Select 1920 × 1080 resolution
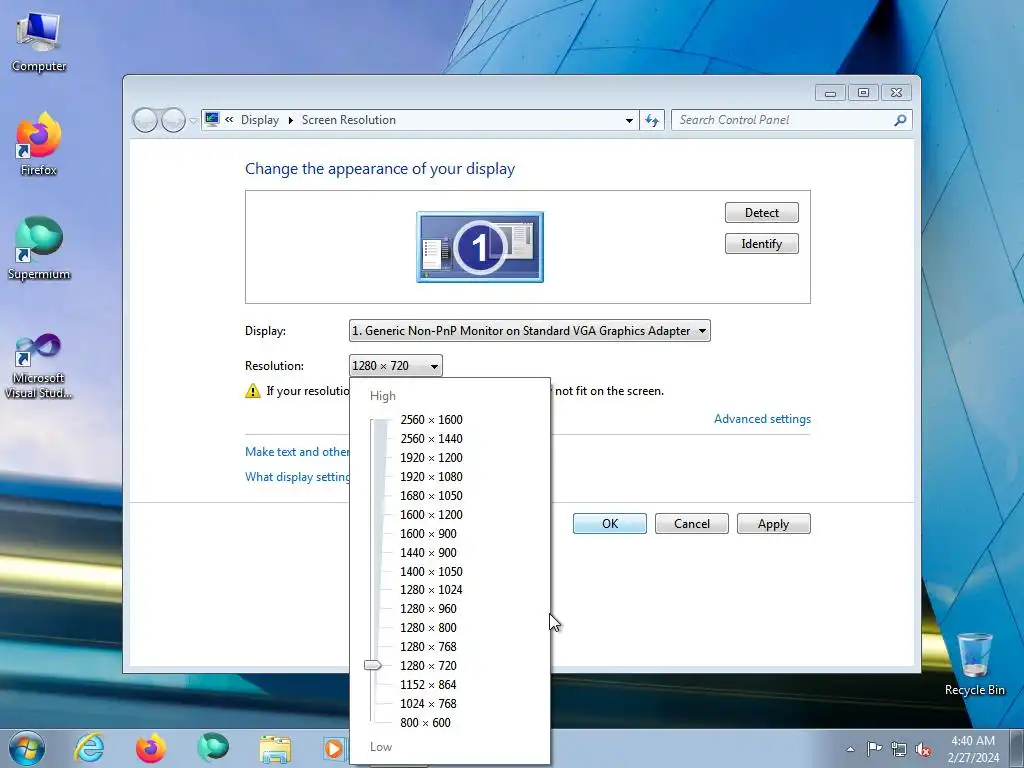This screenshot has width=1024, height=768. point(431,477)
